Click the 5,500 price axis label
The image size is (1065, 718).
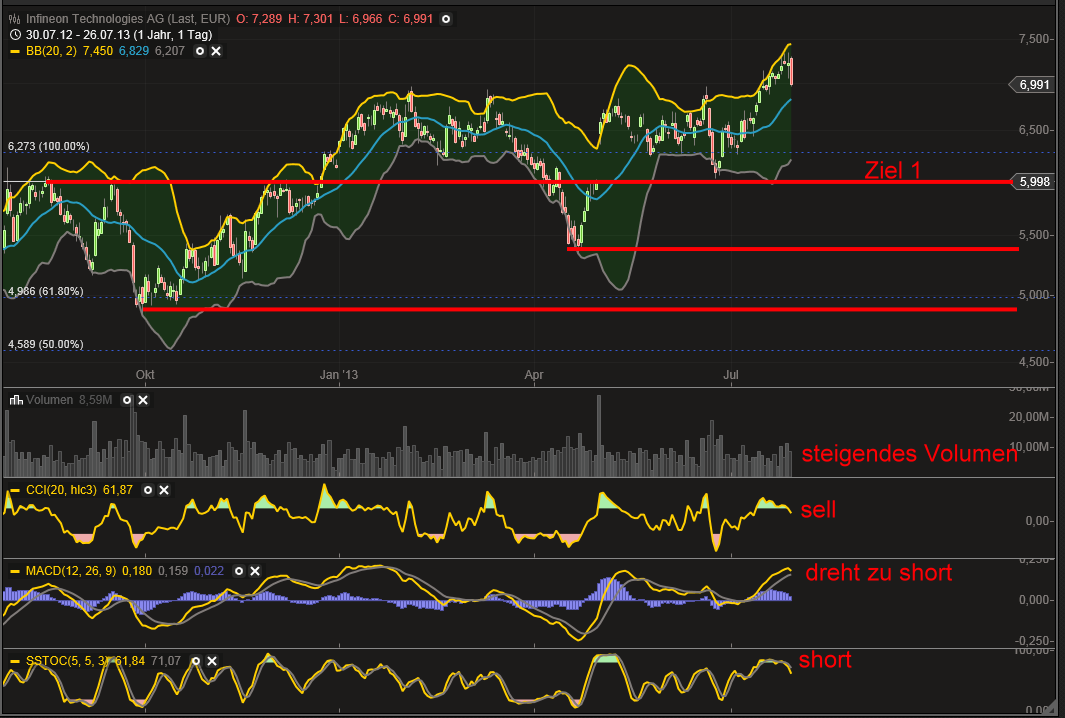tap(1036, 235)
